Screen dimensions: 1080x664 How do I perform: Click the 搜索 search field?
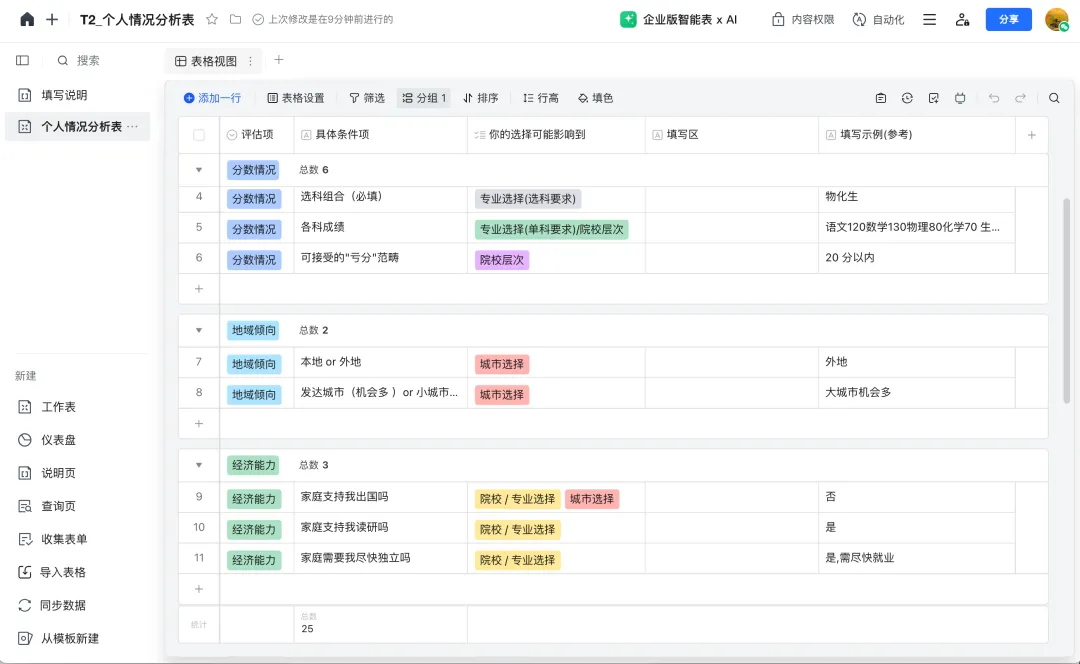tap(87, 61)
